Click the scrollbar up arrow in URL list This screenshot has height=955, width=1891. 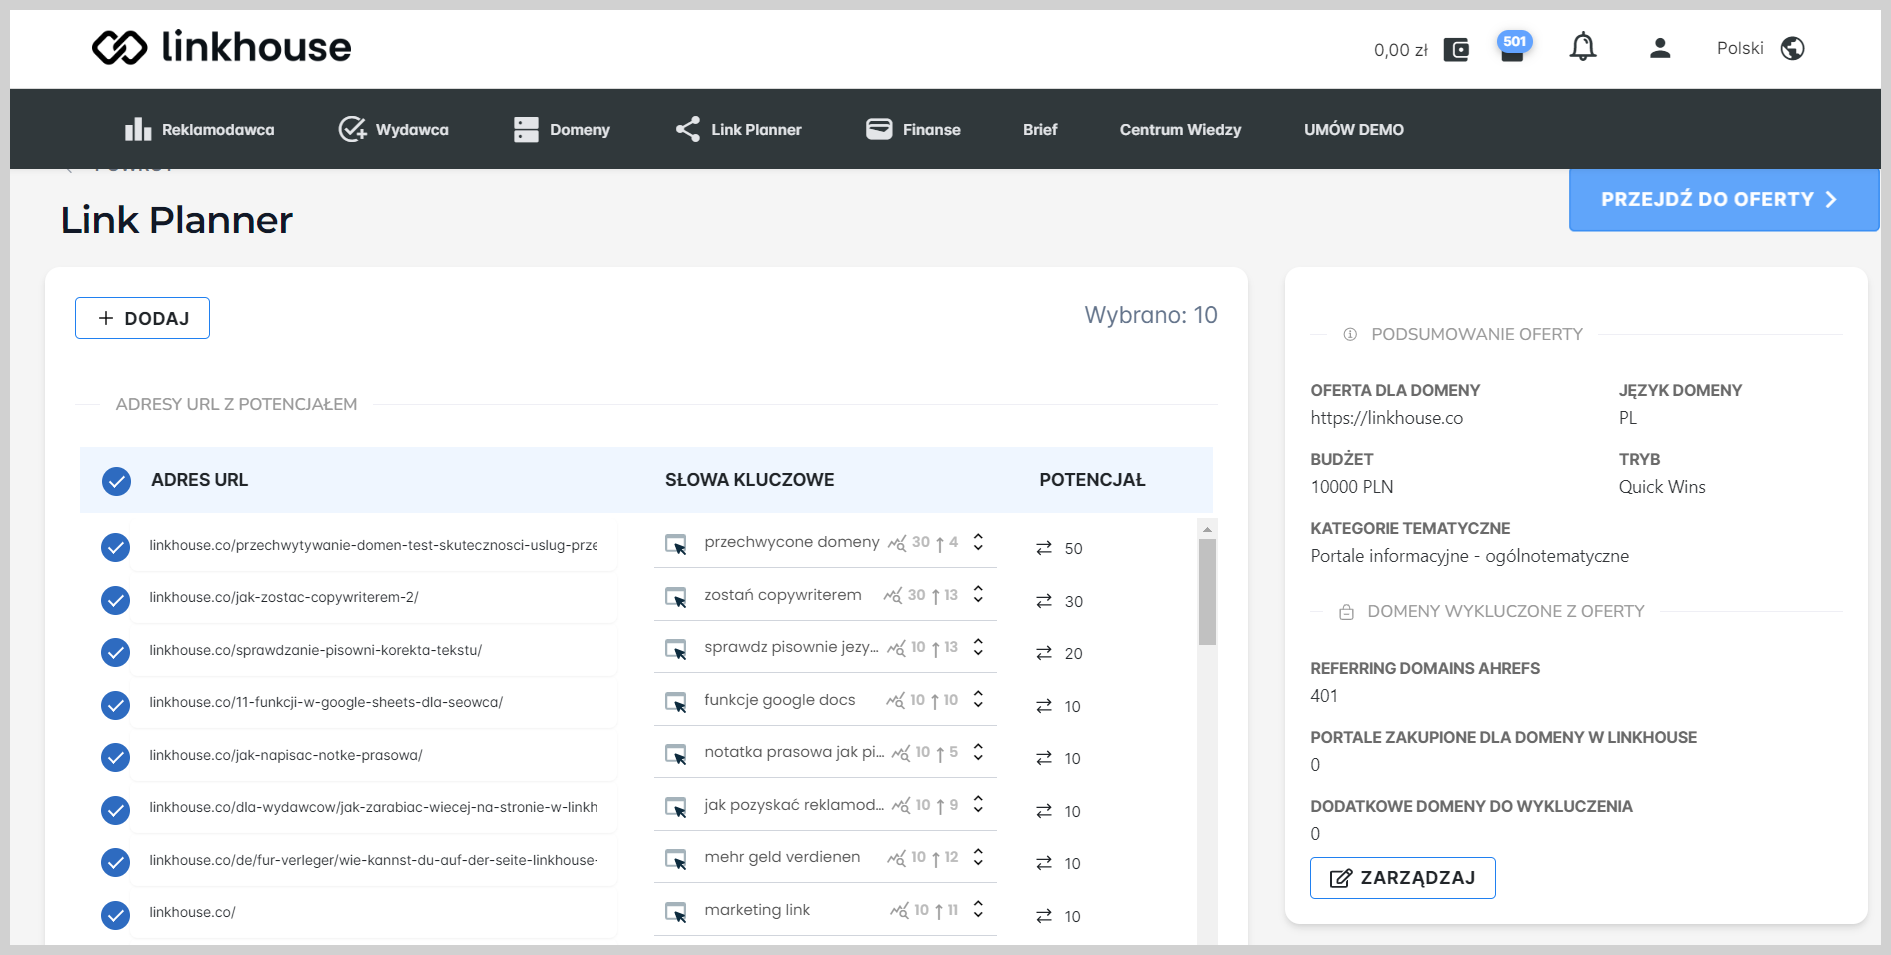pos(1207,529)
